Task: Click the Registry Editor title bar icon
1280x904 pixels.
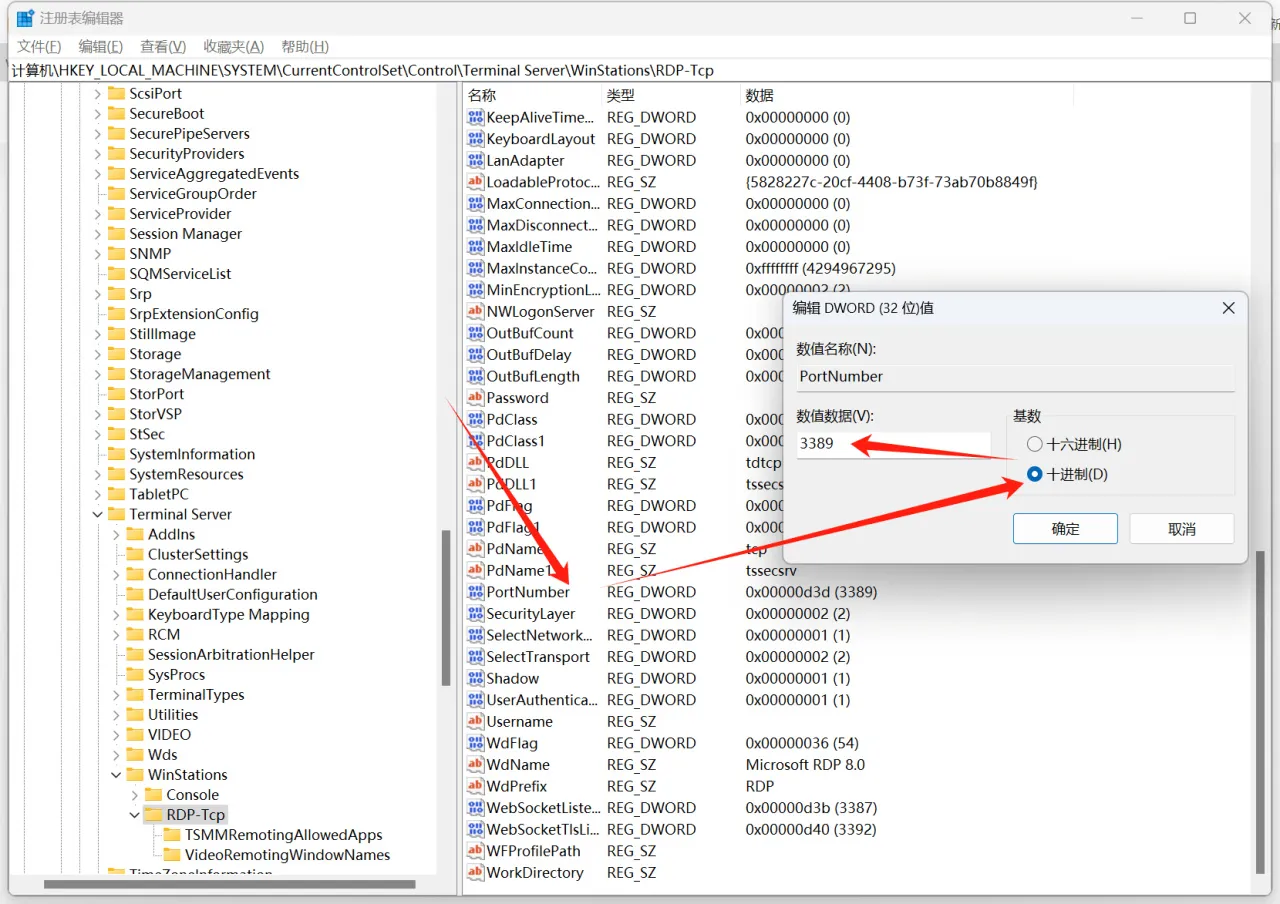Action: point(25,18)
